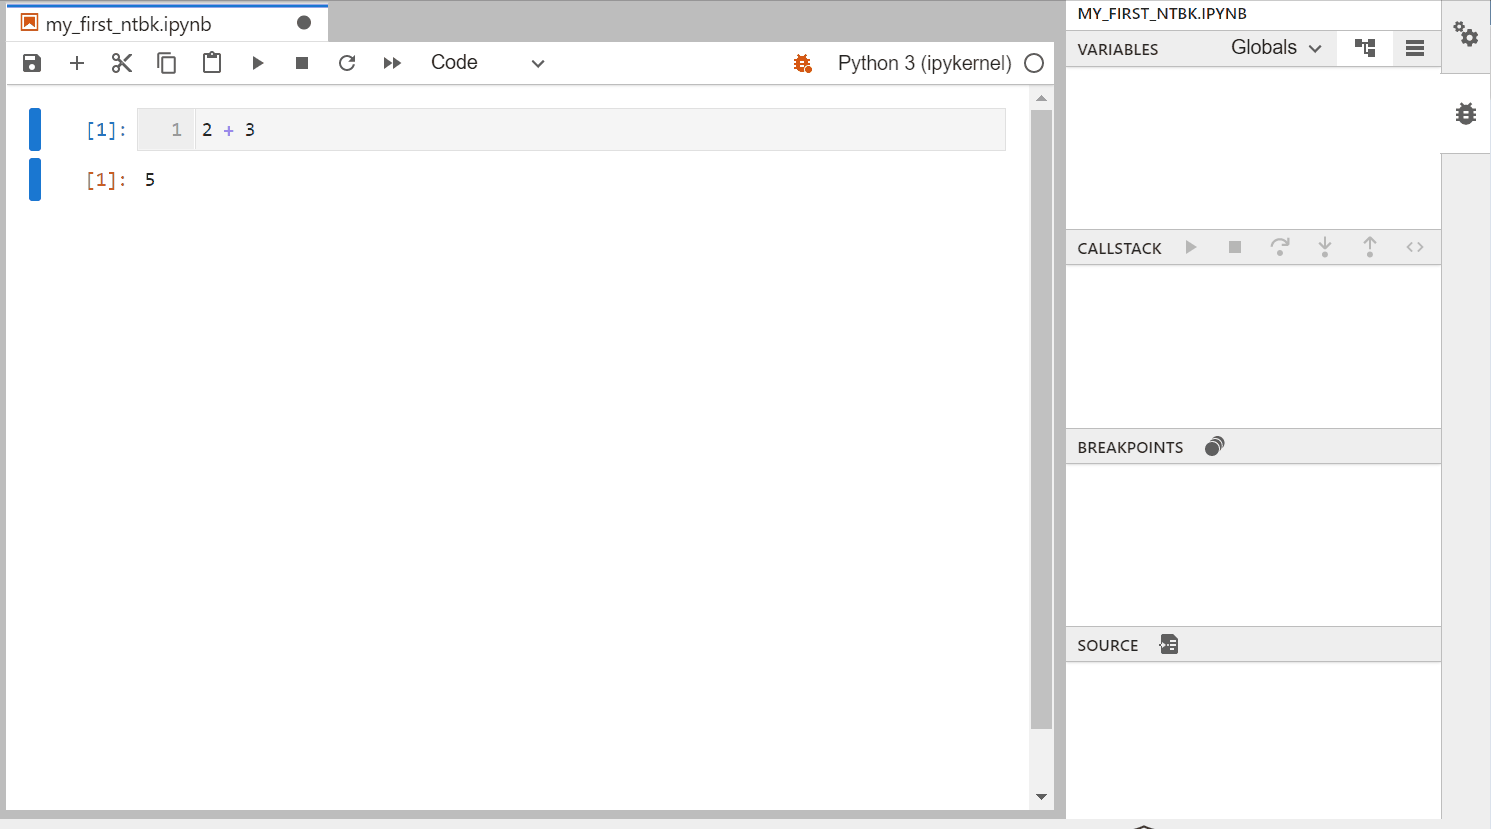Run the selected cell

click(x=257, y=62)
